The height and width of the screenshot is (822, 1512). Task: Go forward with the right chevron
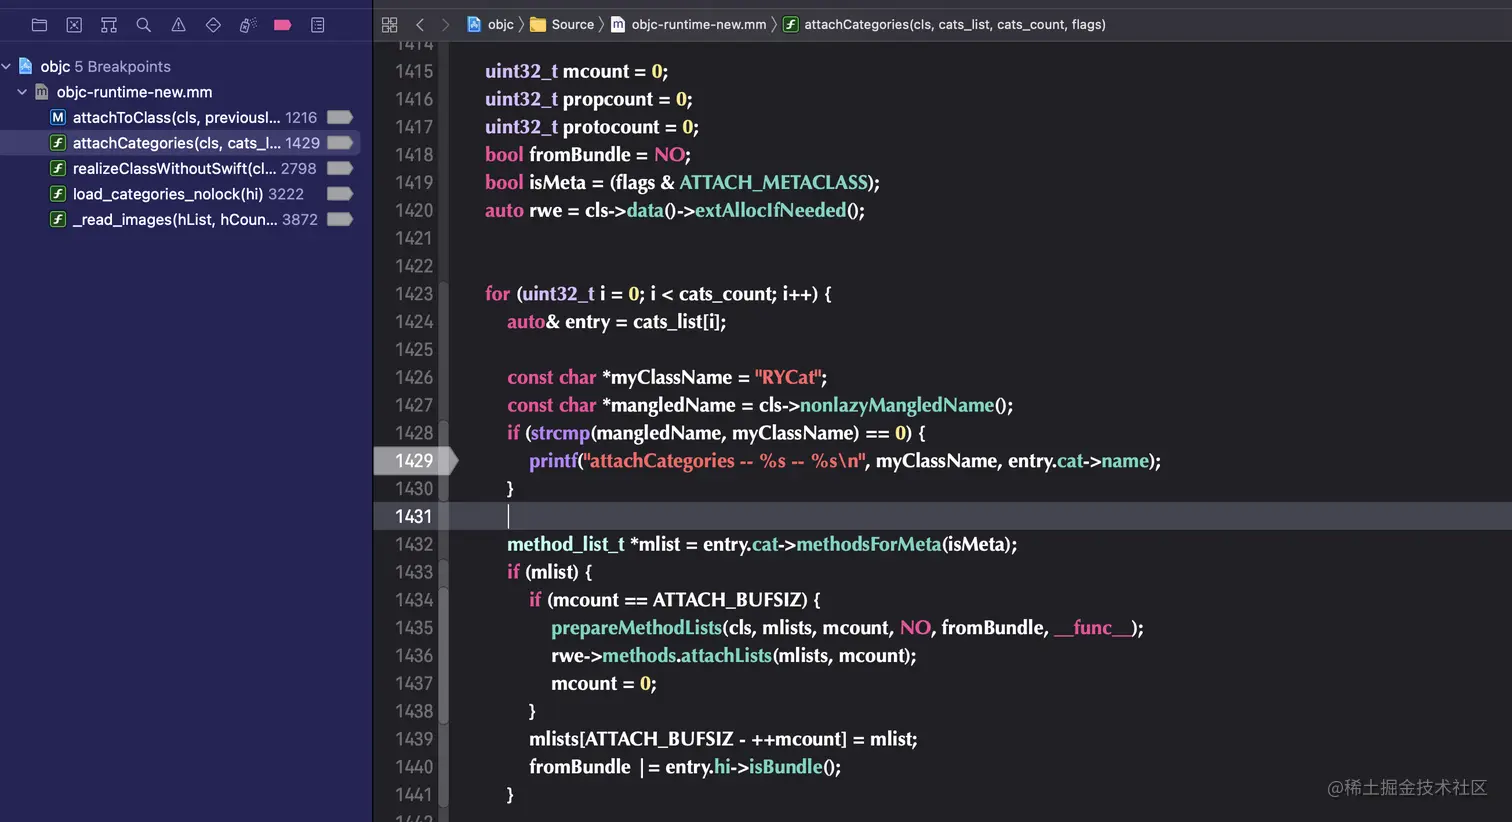pos(446,25)
